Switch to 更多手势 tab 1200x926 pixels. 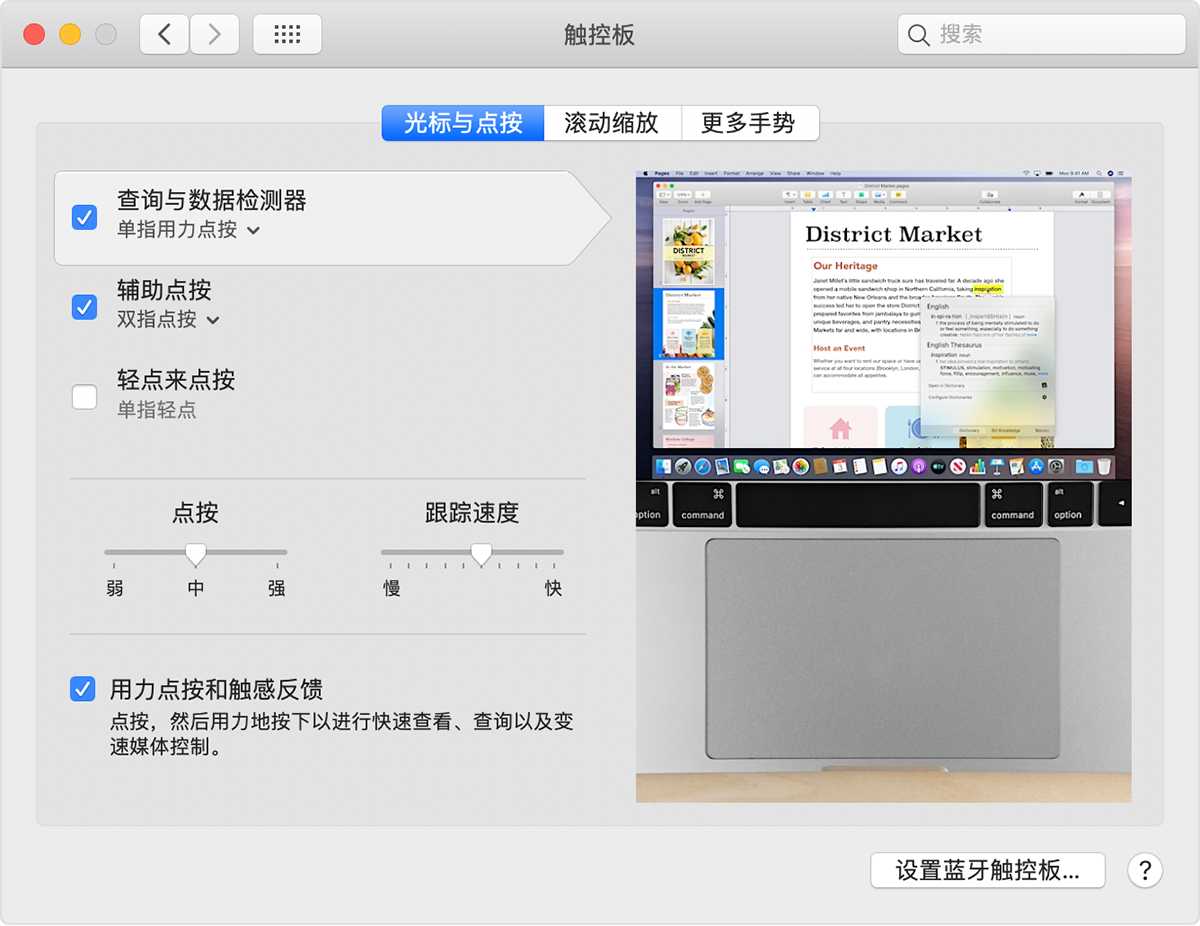tap(749, 123)
